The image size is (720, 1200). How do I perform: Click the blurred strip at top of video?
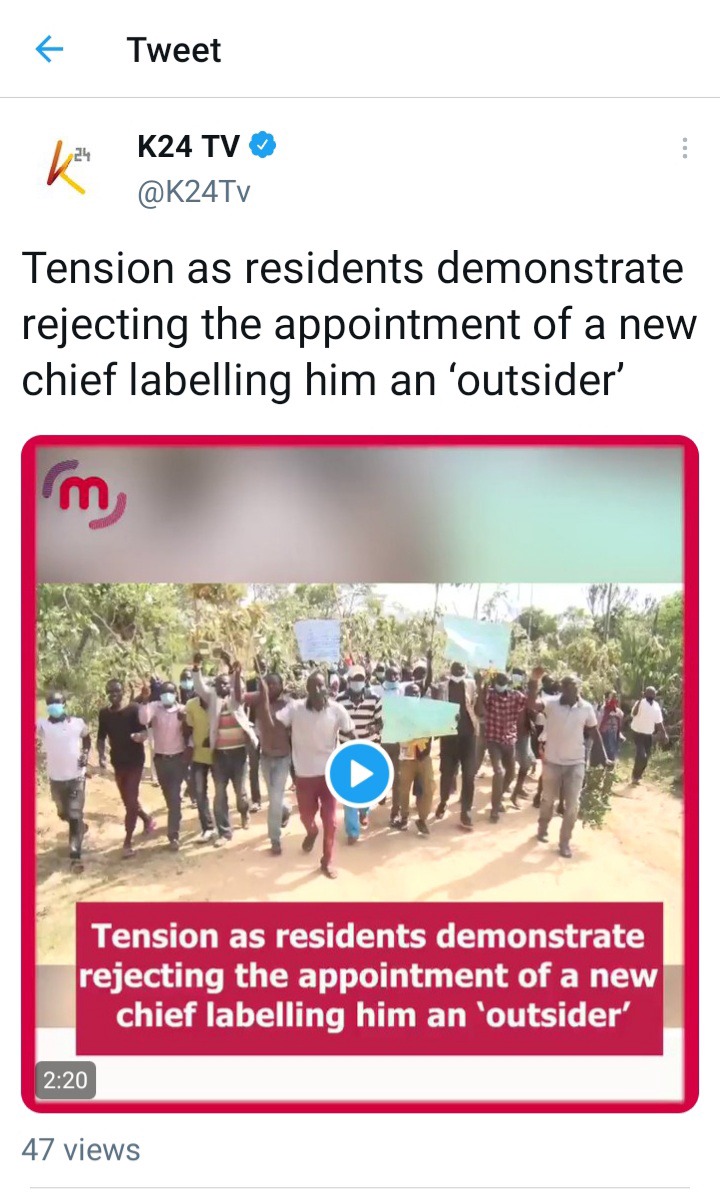[x=360, y=514]
